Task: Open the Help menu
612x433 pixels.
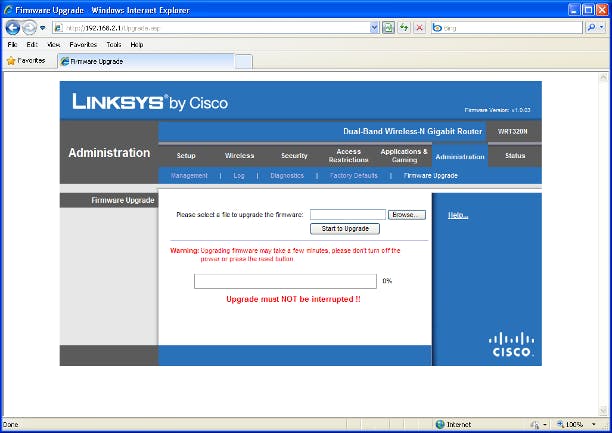Action: coord(137,45)
